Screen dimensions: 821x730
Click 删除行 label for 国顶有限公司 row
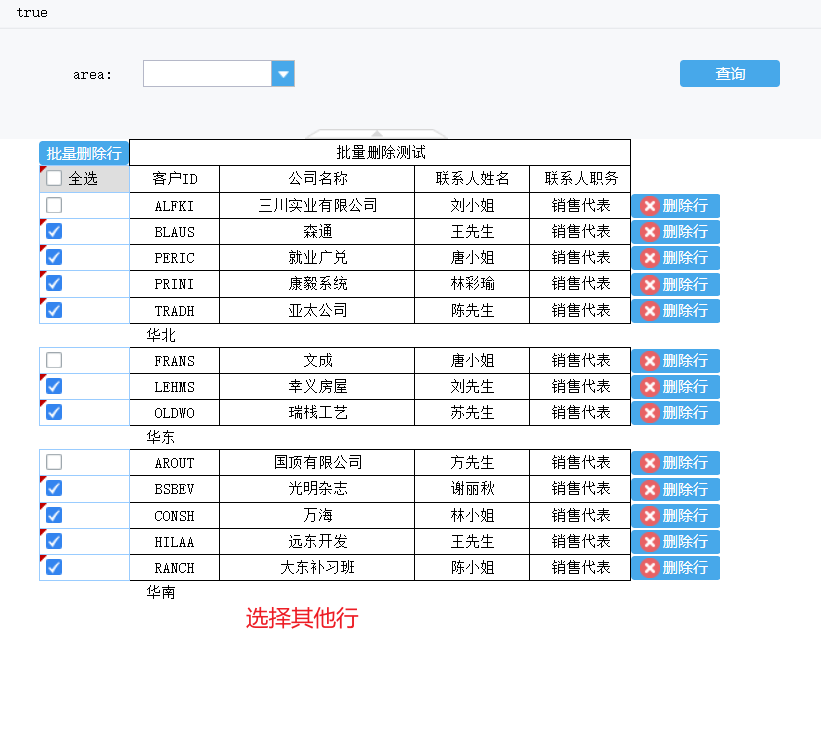click(685, 463)
